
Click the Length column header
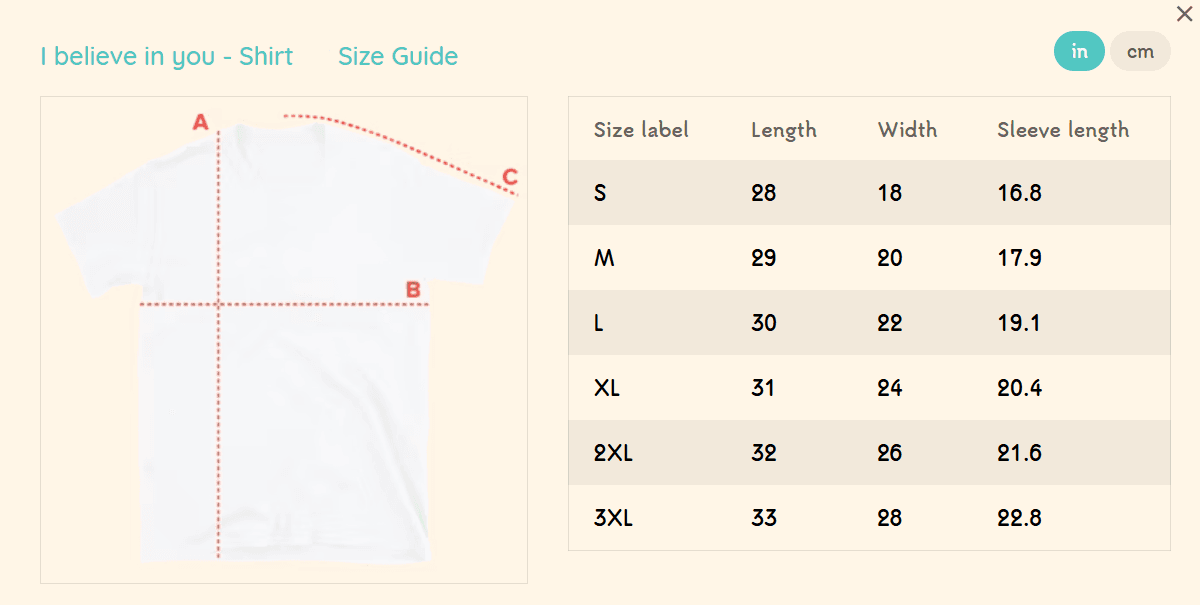[784, 130]
